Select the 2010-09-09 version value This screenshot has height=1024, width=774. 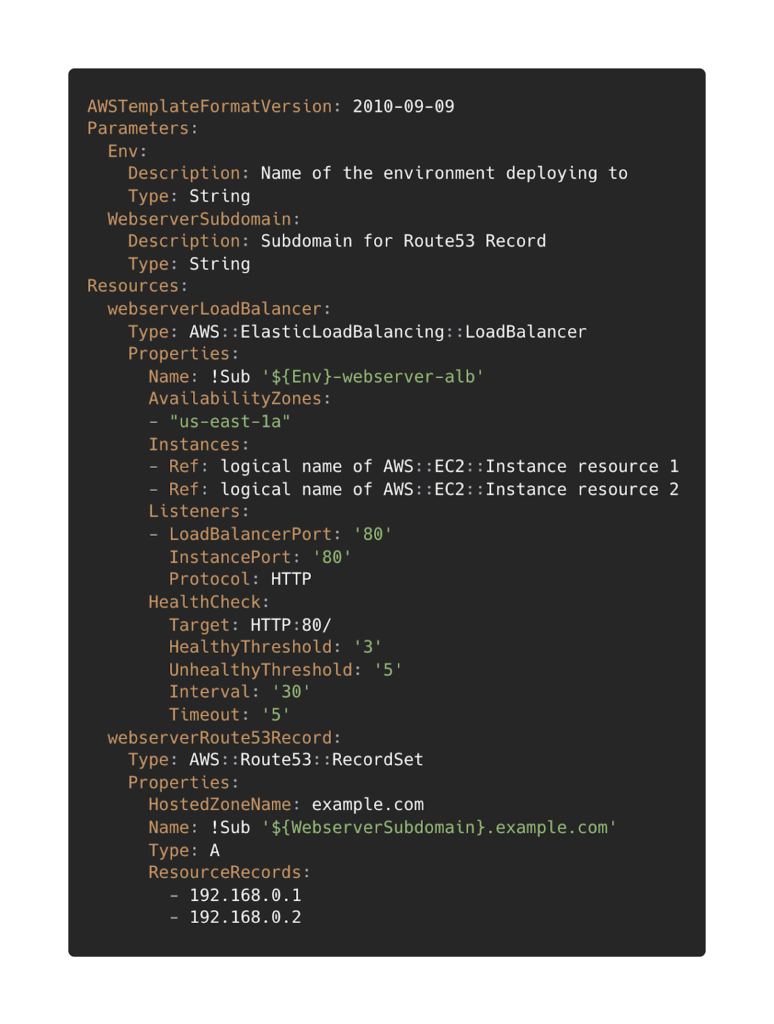[x=404, y=106]
